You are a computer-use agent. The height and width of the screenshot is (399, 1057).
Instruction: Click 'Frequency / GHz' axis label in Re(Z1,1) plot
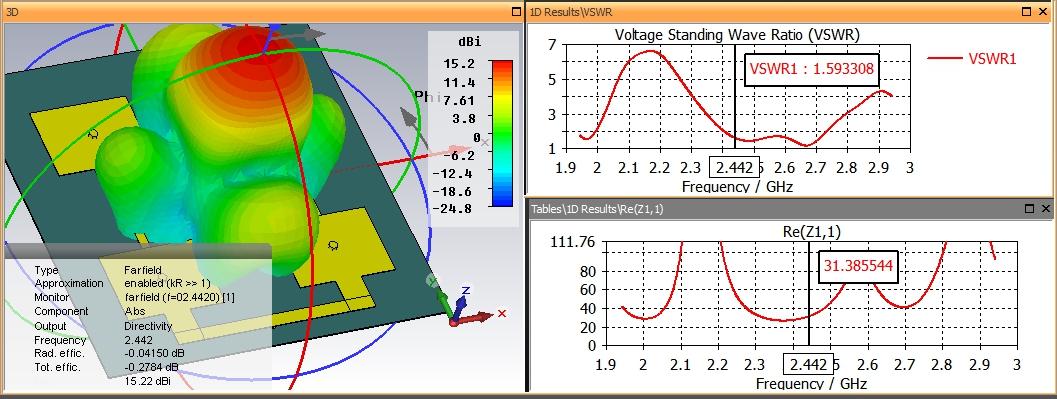click(x=811, y=384)
